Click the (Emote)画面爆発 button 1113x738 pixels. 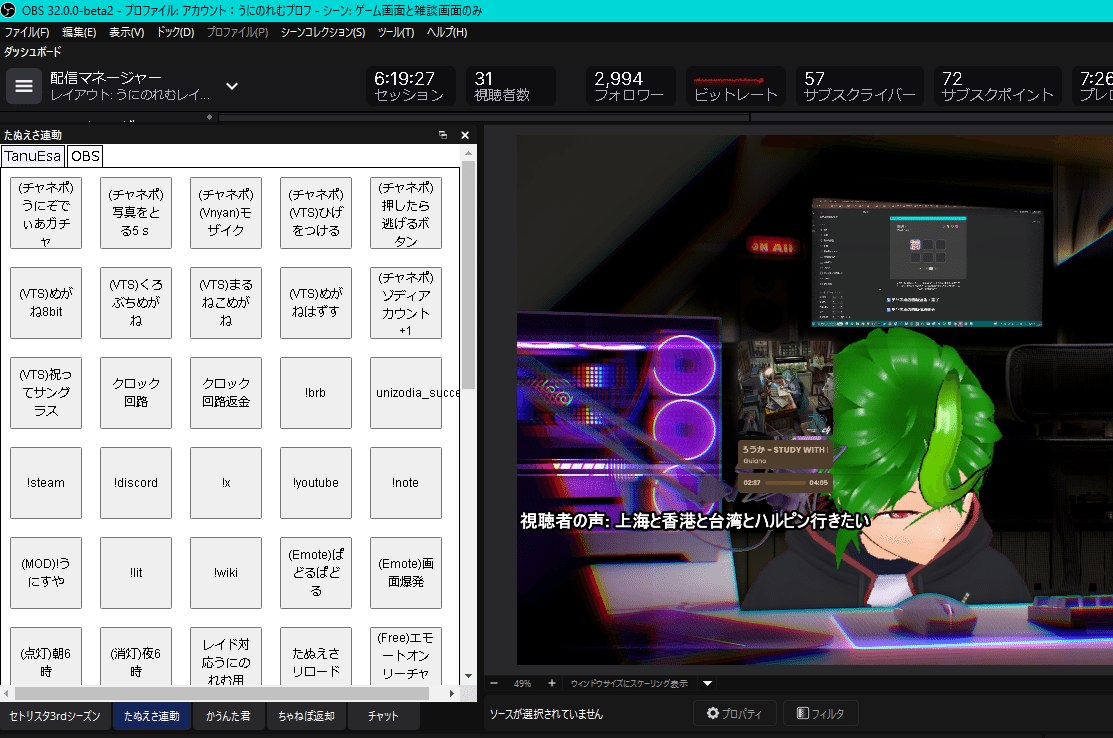tap(405, 573)
